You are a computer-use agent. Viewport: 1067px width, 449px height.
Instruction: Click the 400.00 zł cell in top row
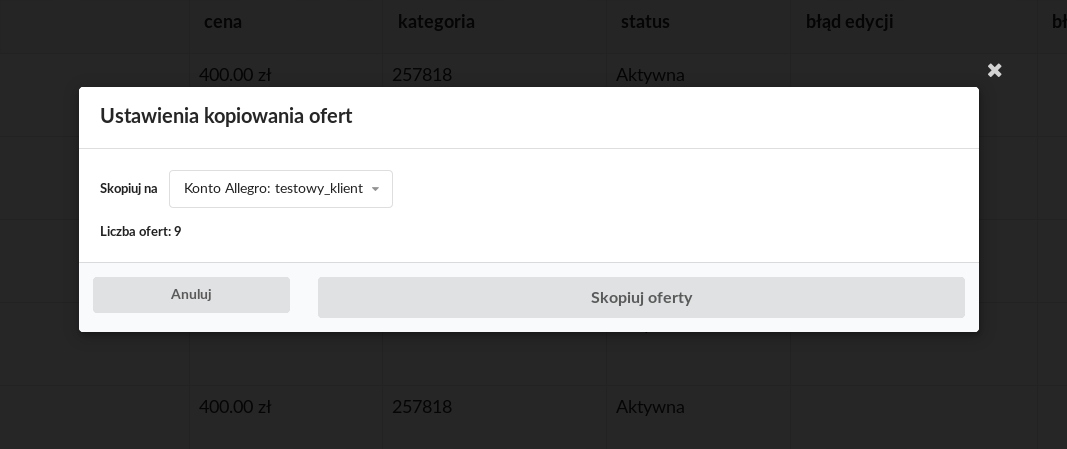tap(235, 74)
